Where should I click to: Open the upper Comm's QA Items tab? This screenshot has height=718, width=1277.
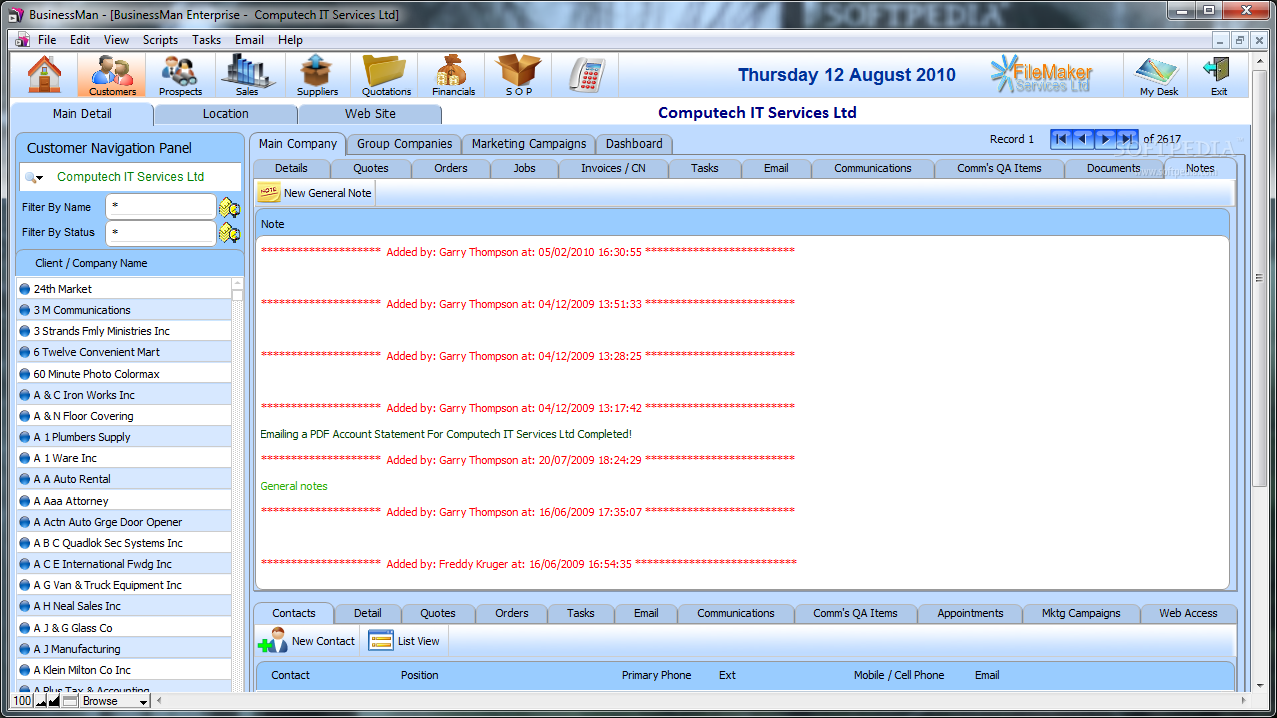click(x=999, y=168)
